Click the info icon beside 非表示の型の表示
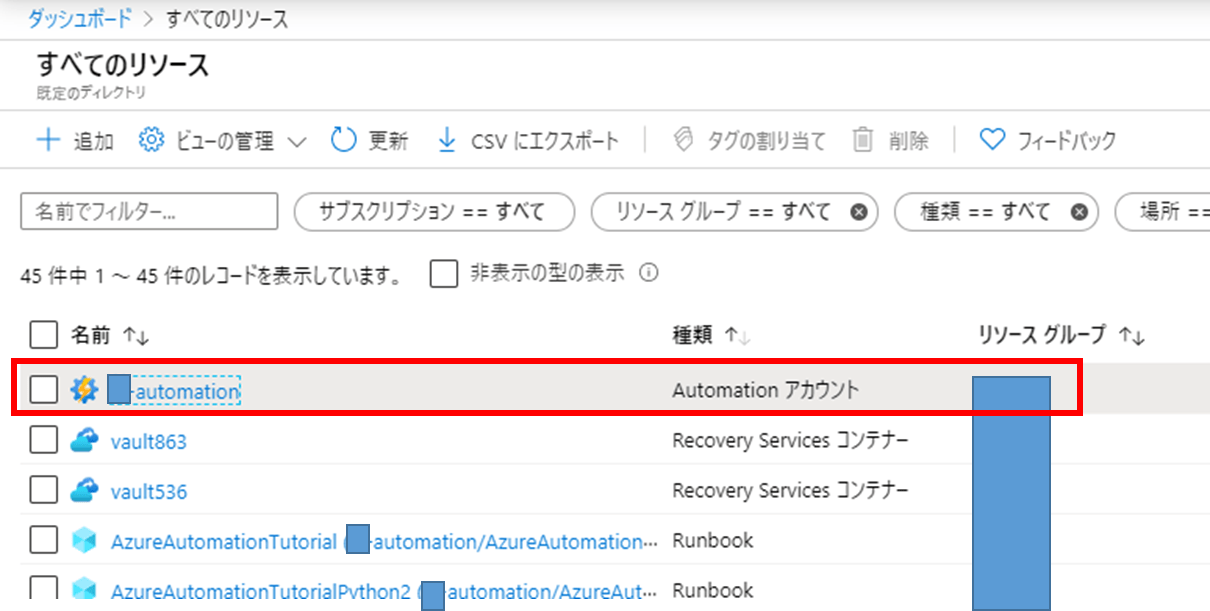This screenshot has height=611, width=1210. [x=648, y=272]
